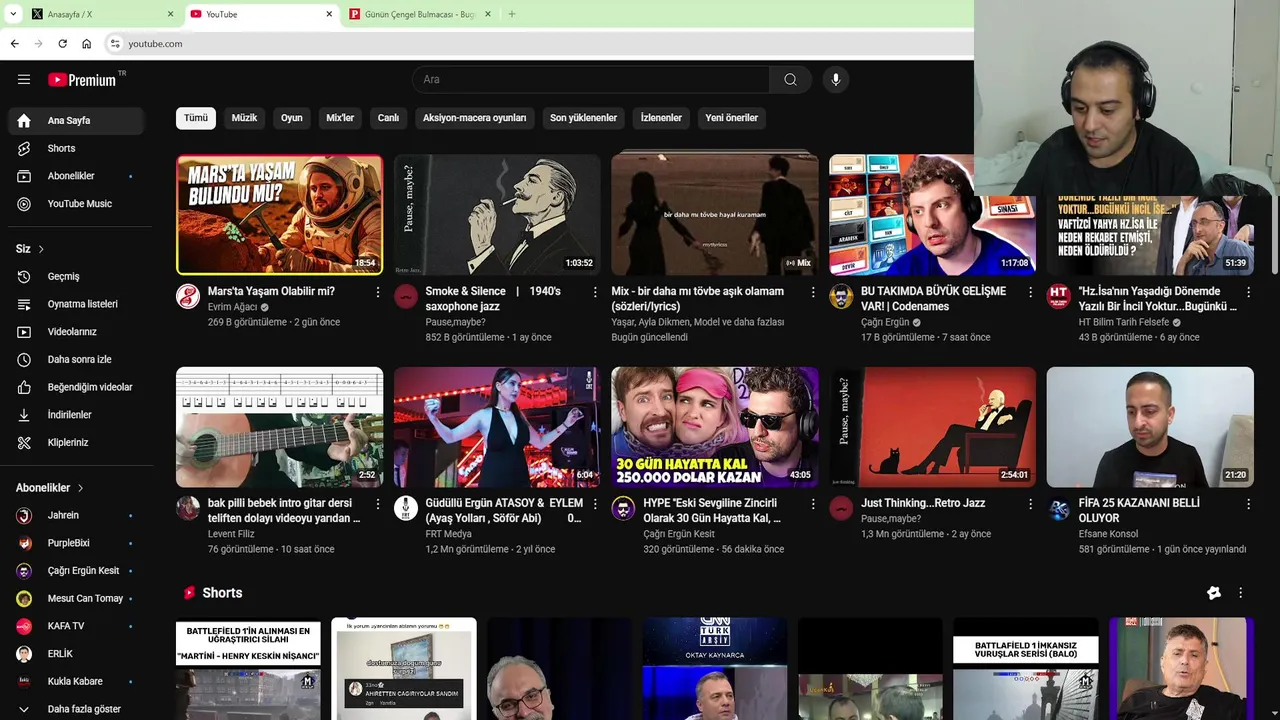Open options for Mars'ta Yaşam Olabilir mi
Screen dimensions: 1280x720
377,292
